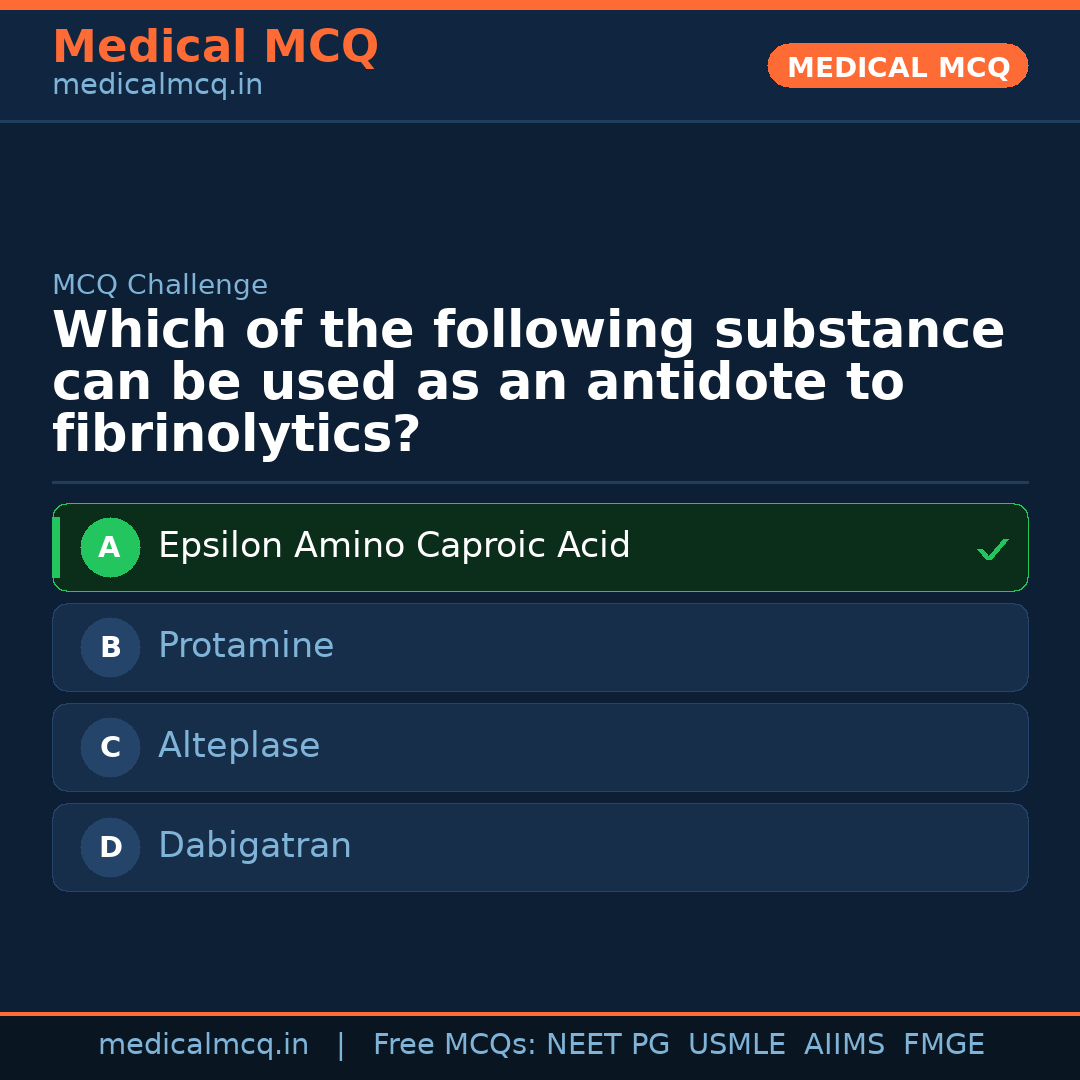Click the circular B badge icon

(110, 647)
